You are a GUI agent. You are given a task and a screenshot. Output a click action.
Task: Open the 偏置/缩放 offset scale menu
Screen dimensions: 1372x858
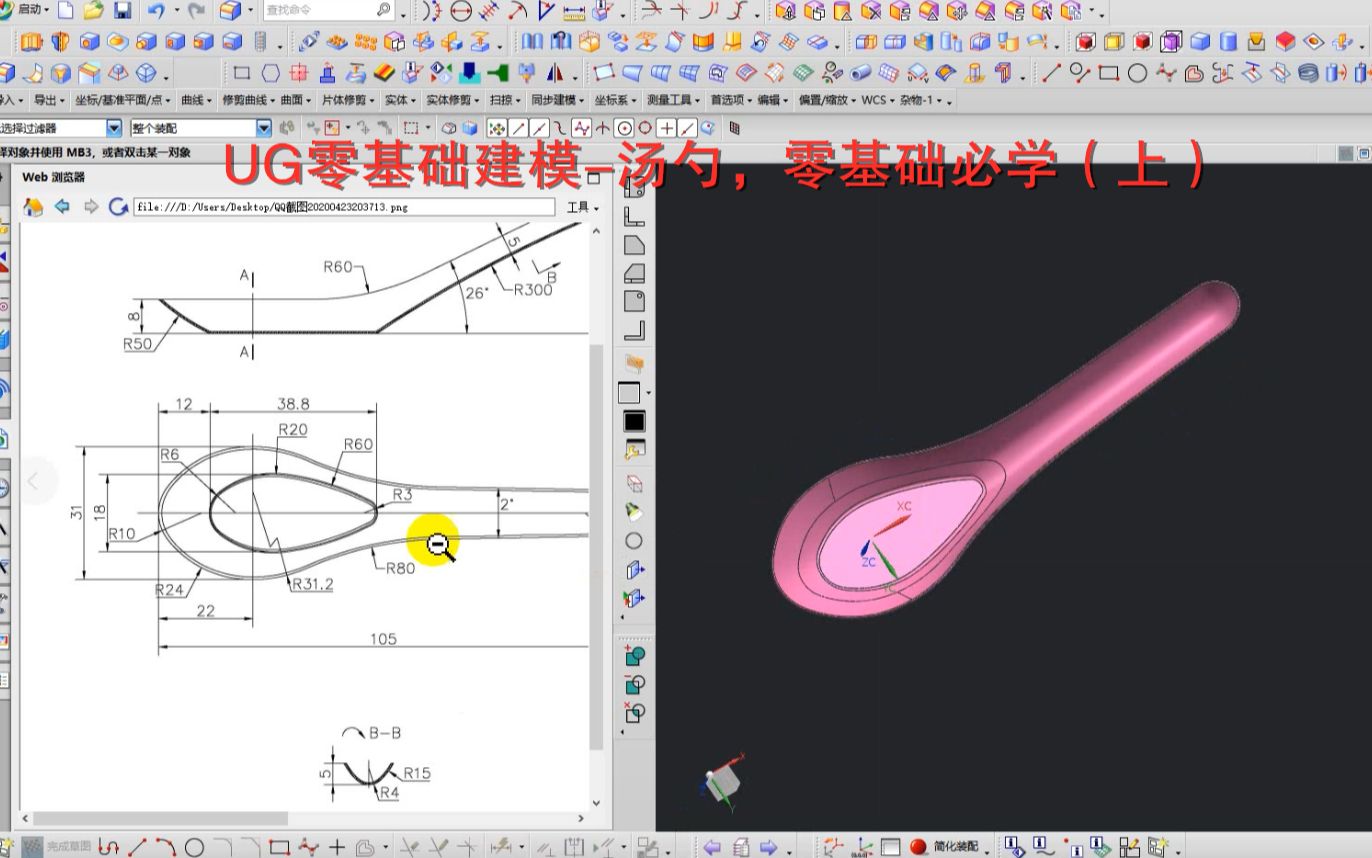click(x=826, y=100)
